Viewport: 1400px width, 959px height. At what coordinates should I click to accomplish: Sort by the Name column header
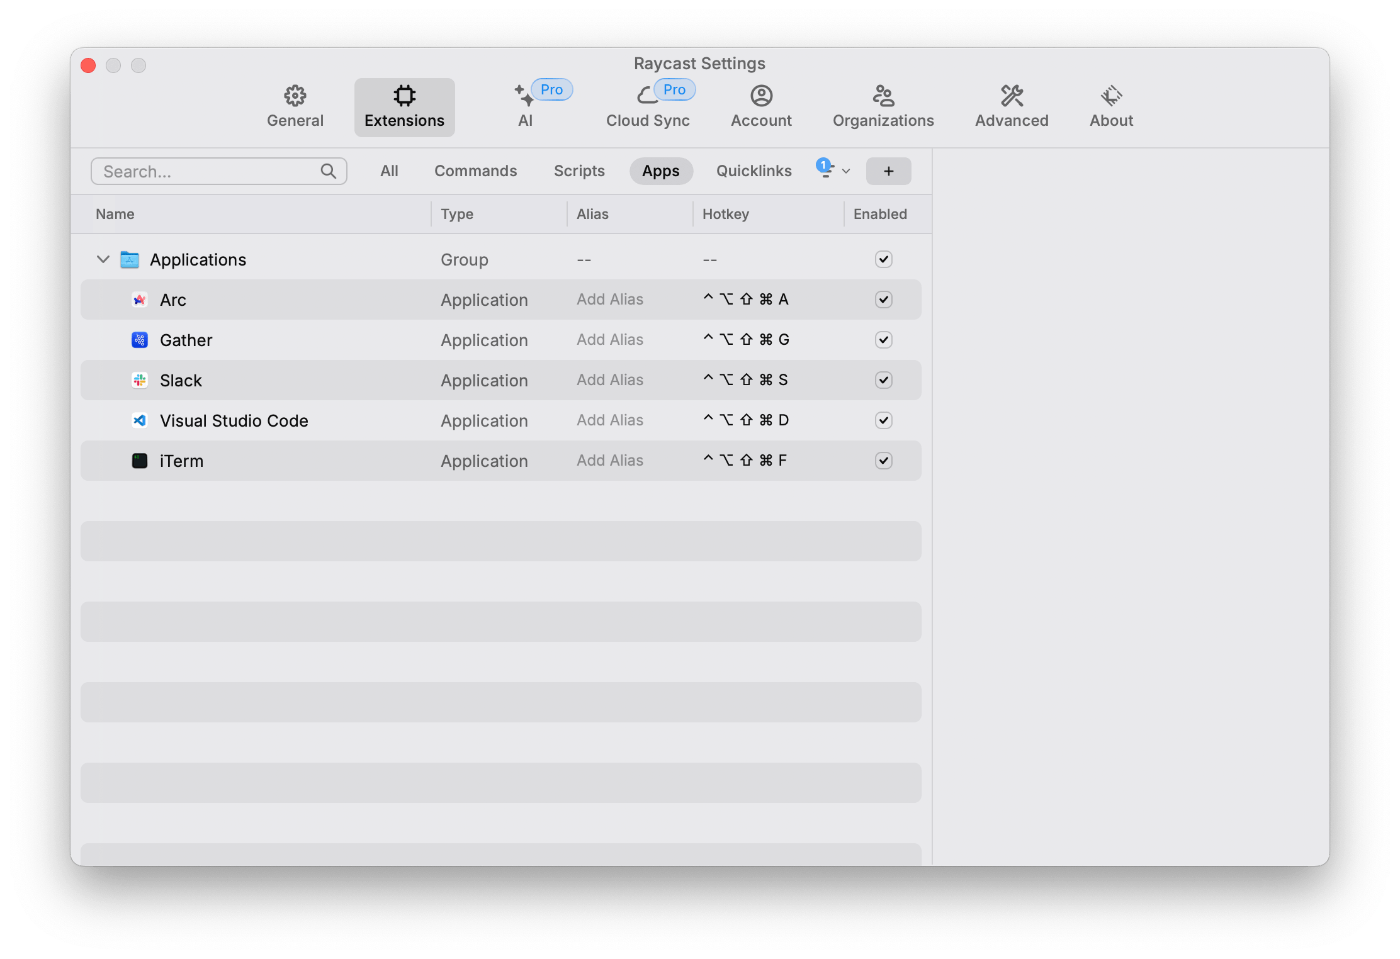point(115,214)
